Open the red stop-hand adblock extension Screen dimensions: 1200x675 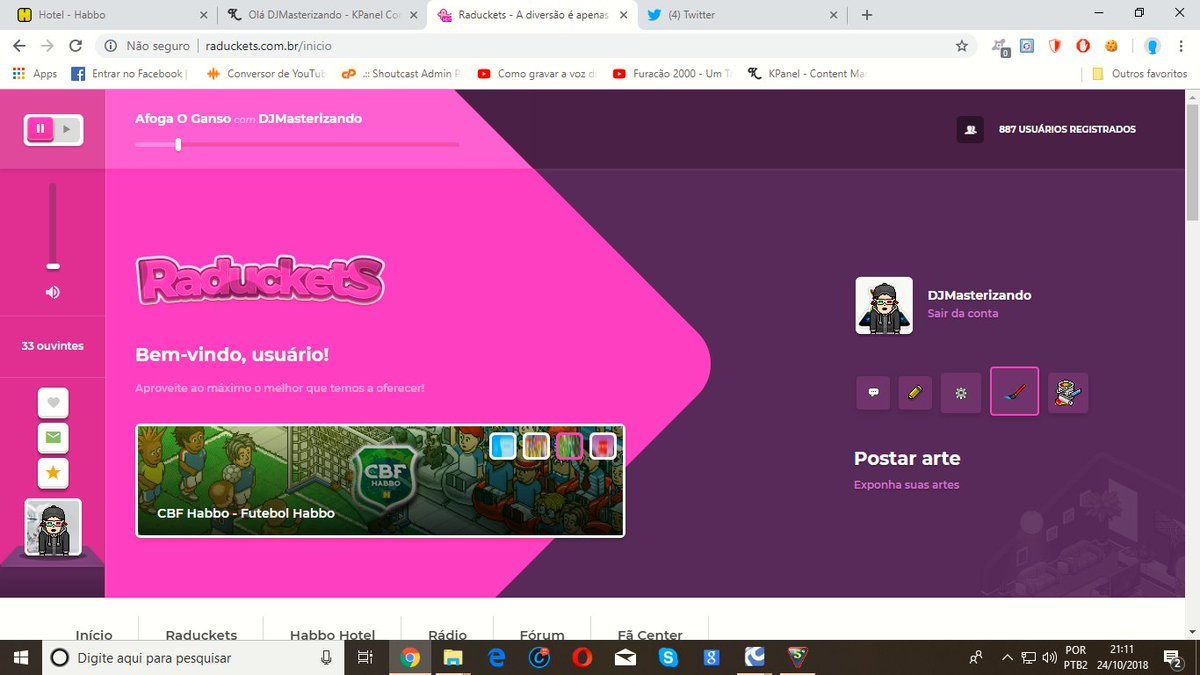tap(1082, 46)
